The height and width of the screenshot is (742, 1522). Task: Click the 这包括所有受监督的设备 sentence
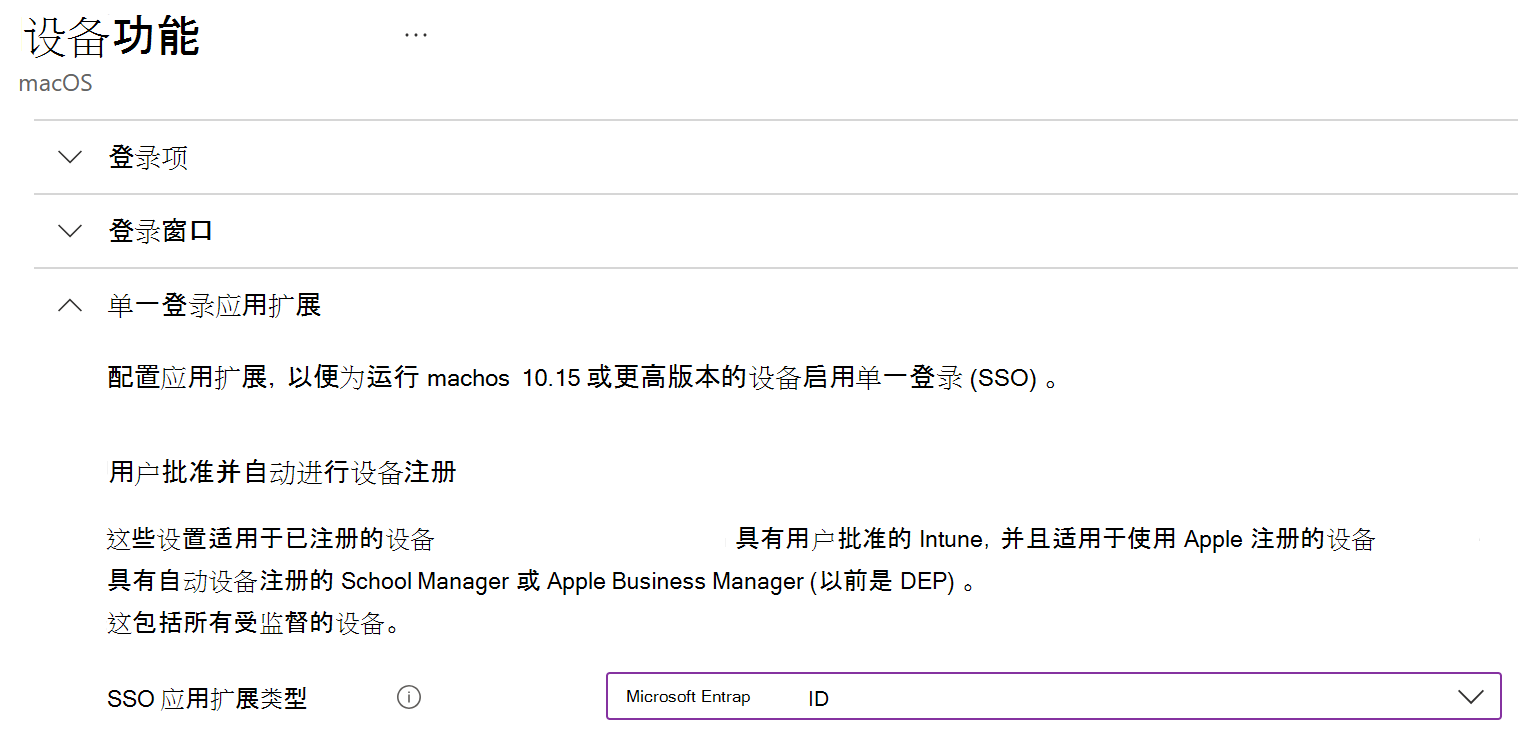[254, 623]
